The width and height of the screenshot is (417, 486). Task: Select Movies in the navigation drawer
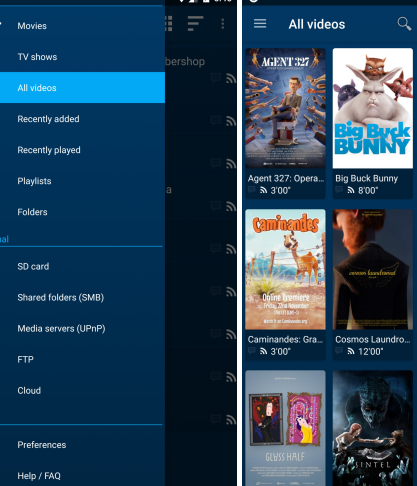(x=32, y=26)
